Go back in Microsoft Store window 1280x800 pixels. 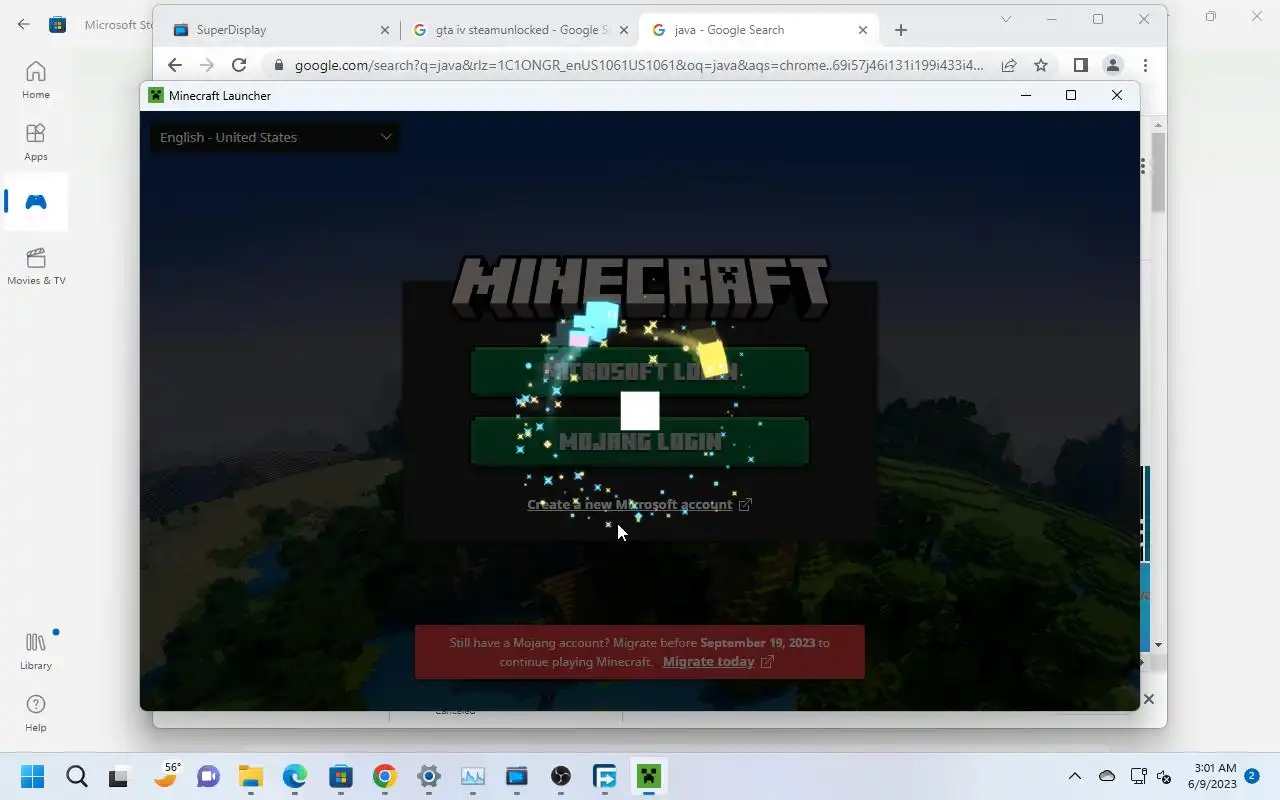23,24
